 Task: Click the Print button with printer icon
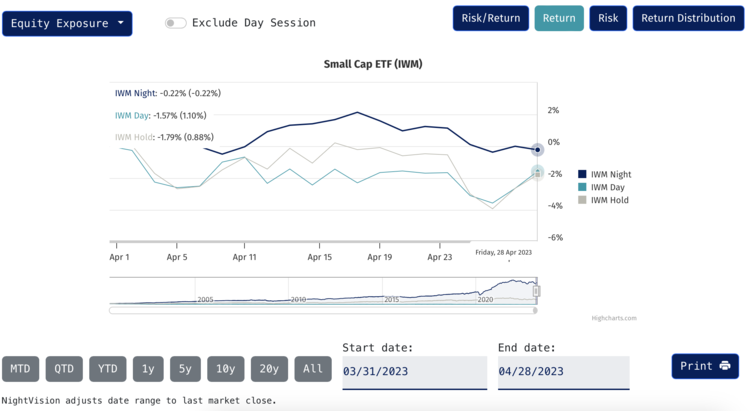click(x=705, y=366)
